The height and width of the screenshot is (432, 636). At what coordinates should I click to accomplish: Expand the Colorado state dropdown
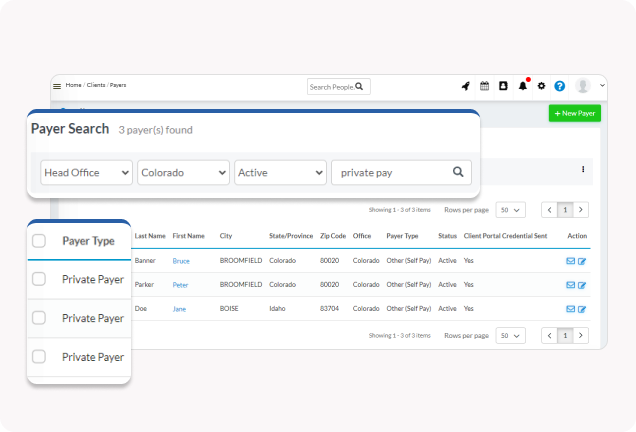[183, 173]
